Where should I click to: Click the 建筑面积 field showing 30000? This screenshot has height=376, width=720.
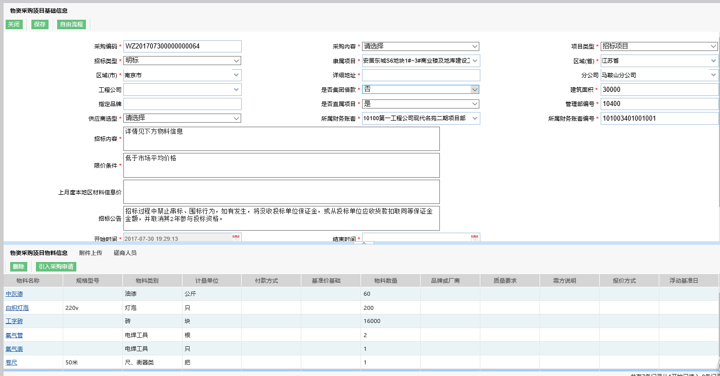click(x=659, y=90)
